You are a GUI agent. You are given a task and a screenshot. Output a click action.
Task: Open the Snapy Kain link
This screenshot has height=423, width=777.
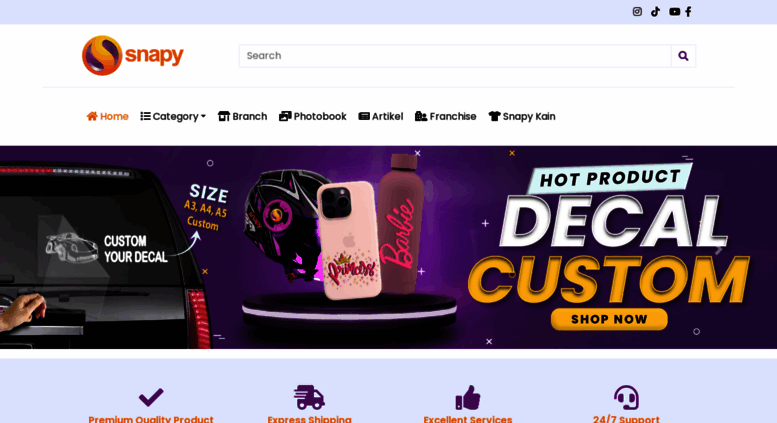522,116
